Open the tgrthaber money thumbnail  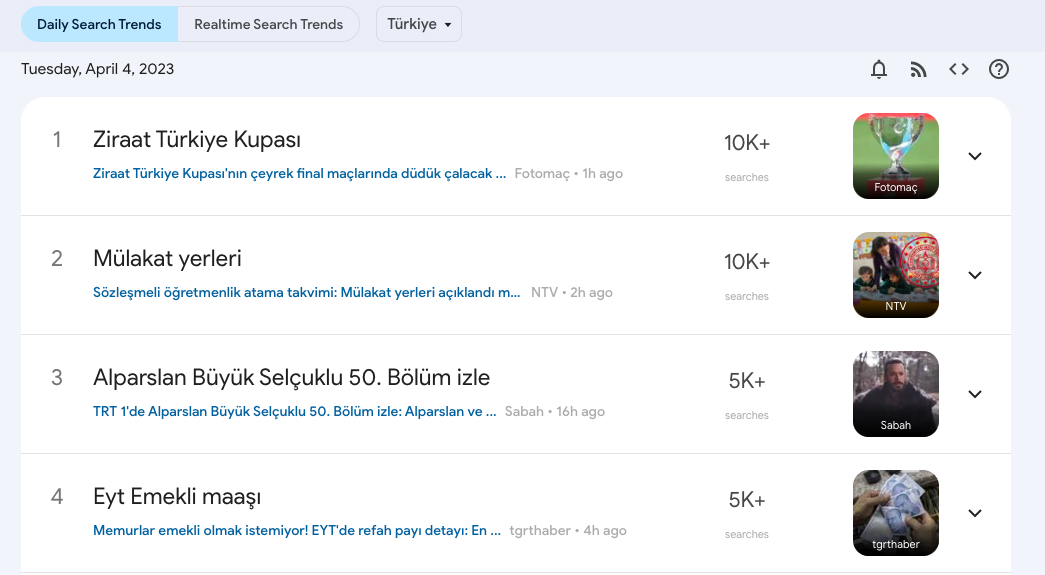pyautogui.click(x=896, y=513)
